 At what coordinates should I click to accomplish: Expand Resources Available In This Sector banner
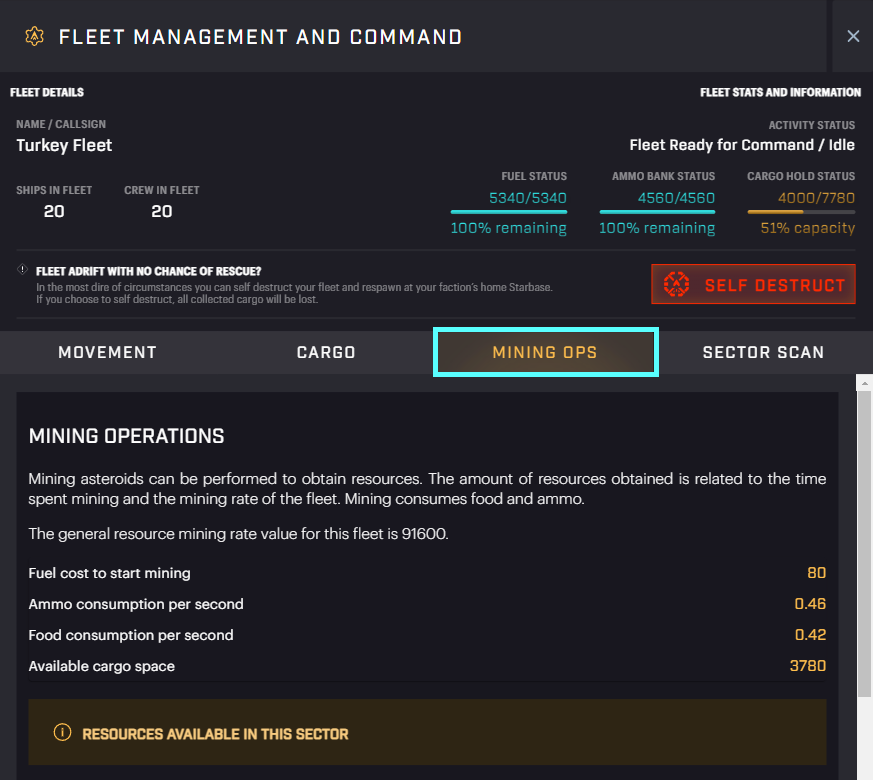[x=427, y=733]
